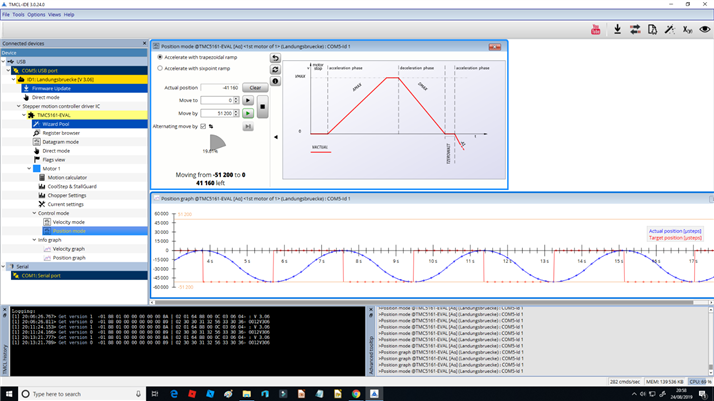
Task: Collapse the Motor 1 tree node
Action: click(x=29, y=169)
